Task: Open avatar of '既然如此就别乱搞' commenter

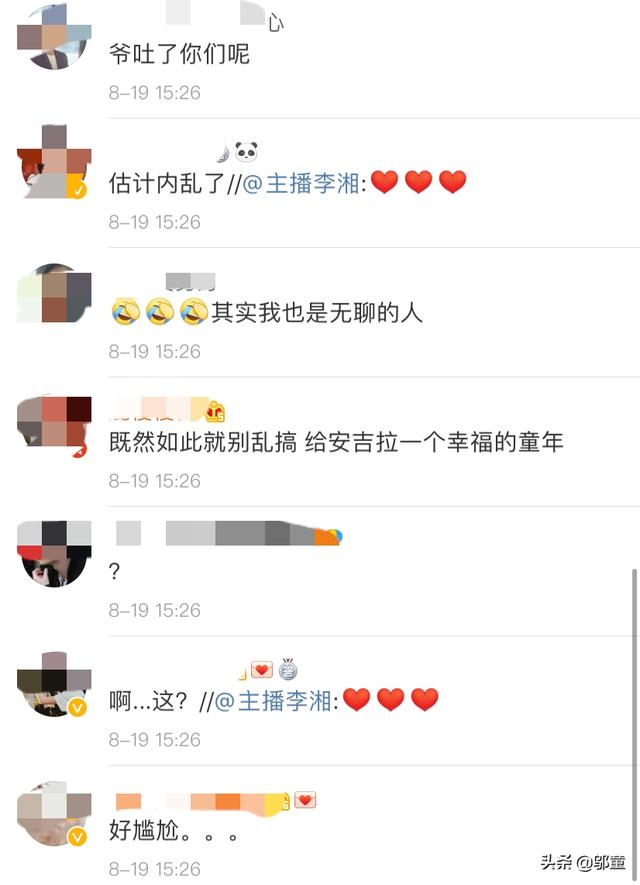Action: click(54, 424)
